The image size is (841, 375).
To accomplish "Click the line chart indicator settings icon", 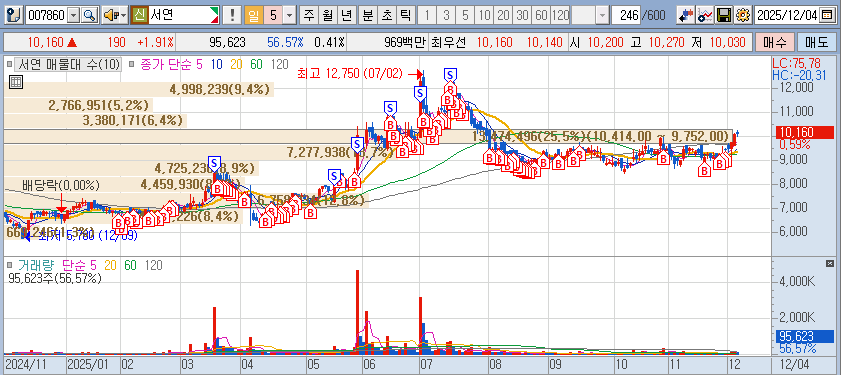I will coord(704,15).
